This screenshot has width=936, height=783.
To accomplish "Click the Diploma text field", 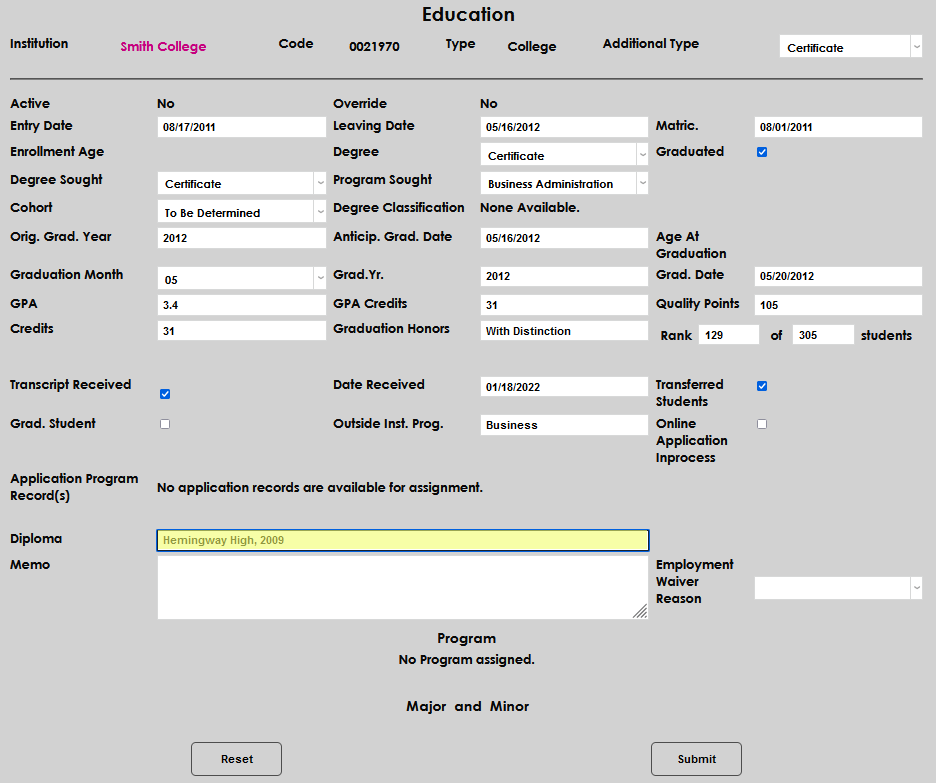I will click(x=402, y=540).
